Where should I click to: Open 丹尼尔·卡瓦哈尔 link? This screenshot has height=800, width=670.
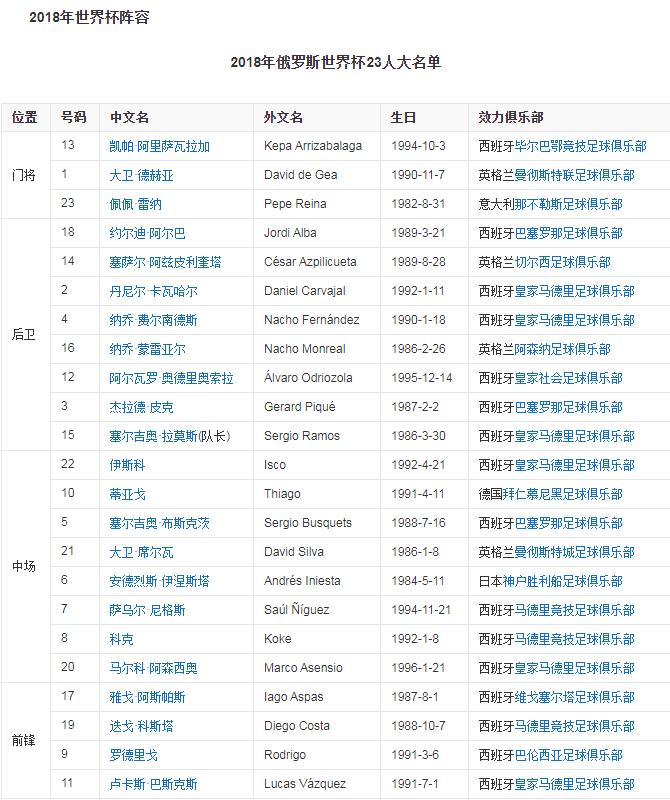click(154, 292)
